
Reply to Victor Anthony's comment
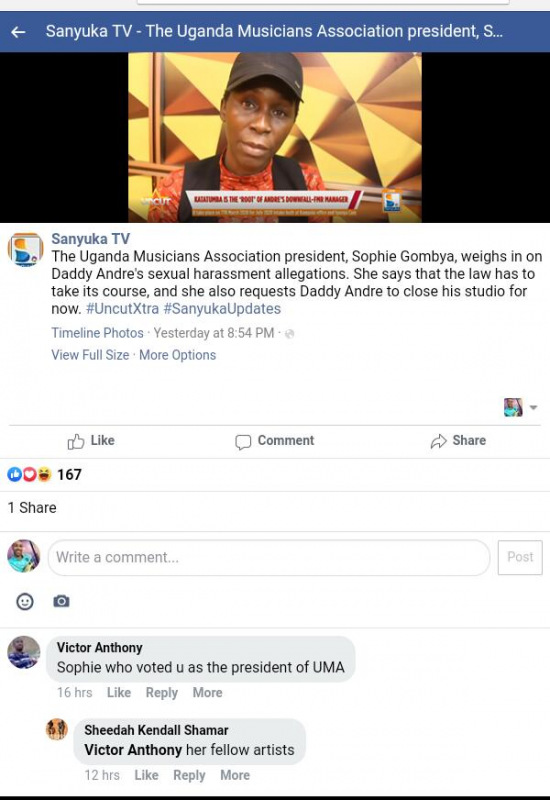coord(162,692)
